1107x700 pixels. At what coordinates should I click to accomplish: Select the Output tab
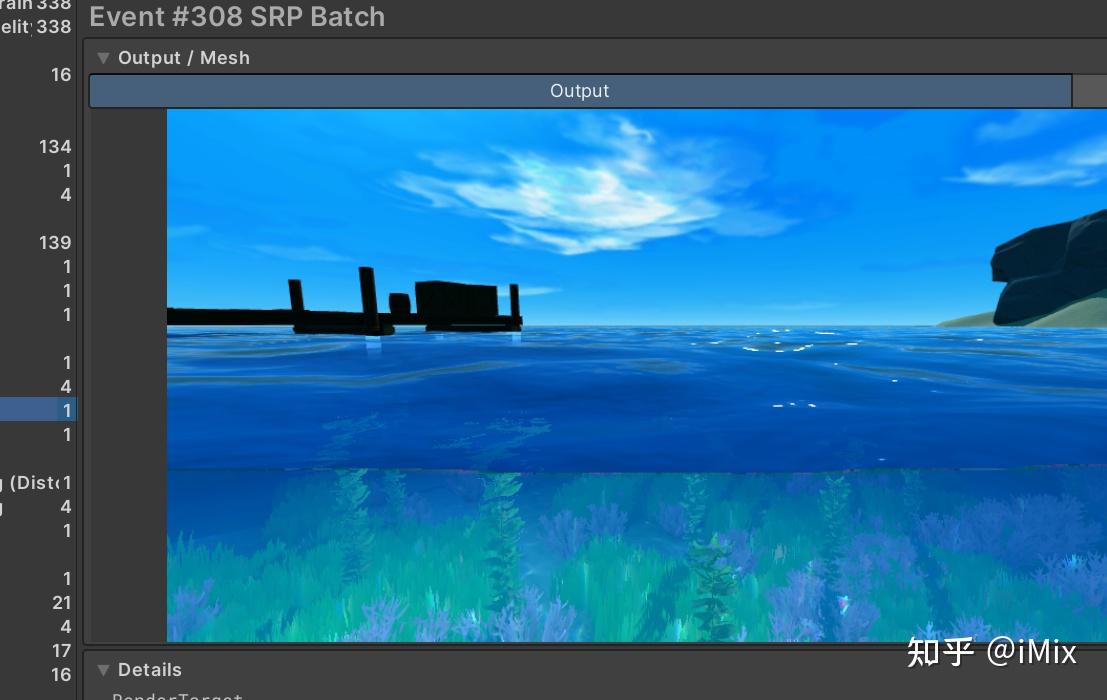point(580,91)
